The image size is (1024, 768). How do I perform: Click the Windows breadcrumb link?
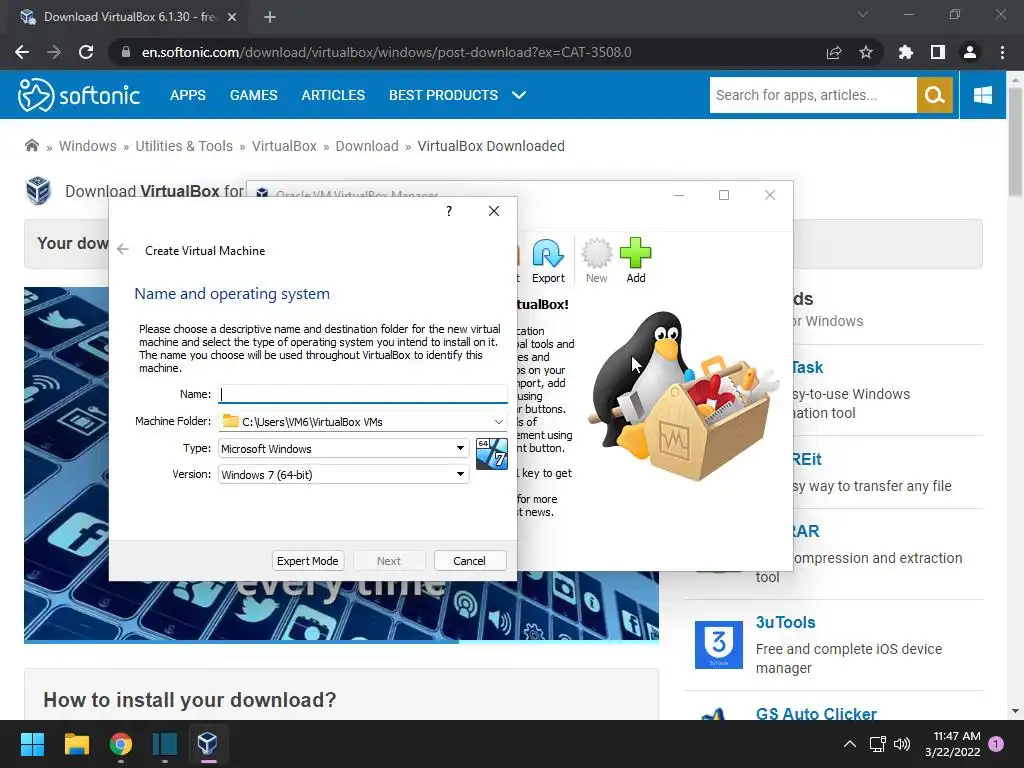point(88,146)
